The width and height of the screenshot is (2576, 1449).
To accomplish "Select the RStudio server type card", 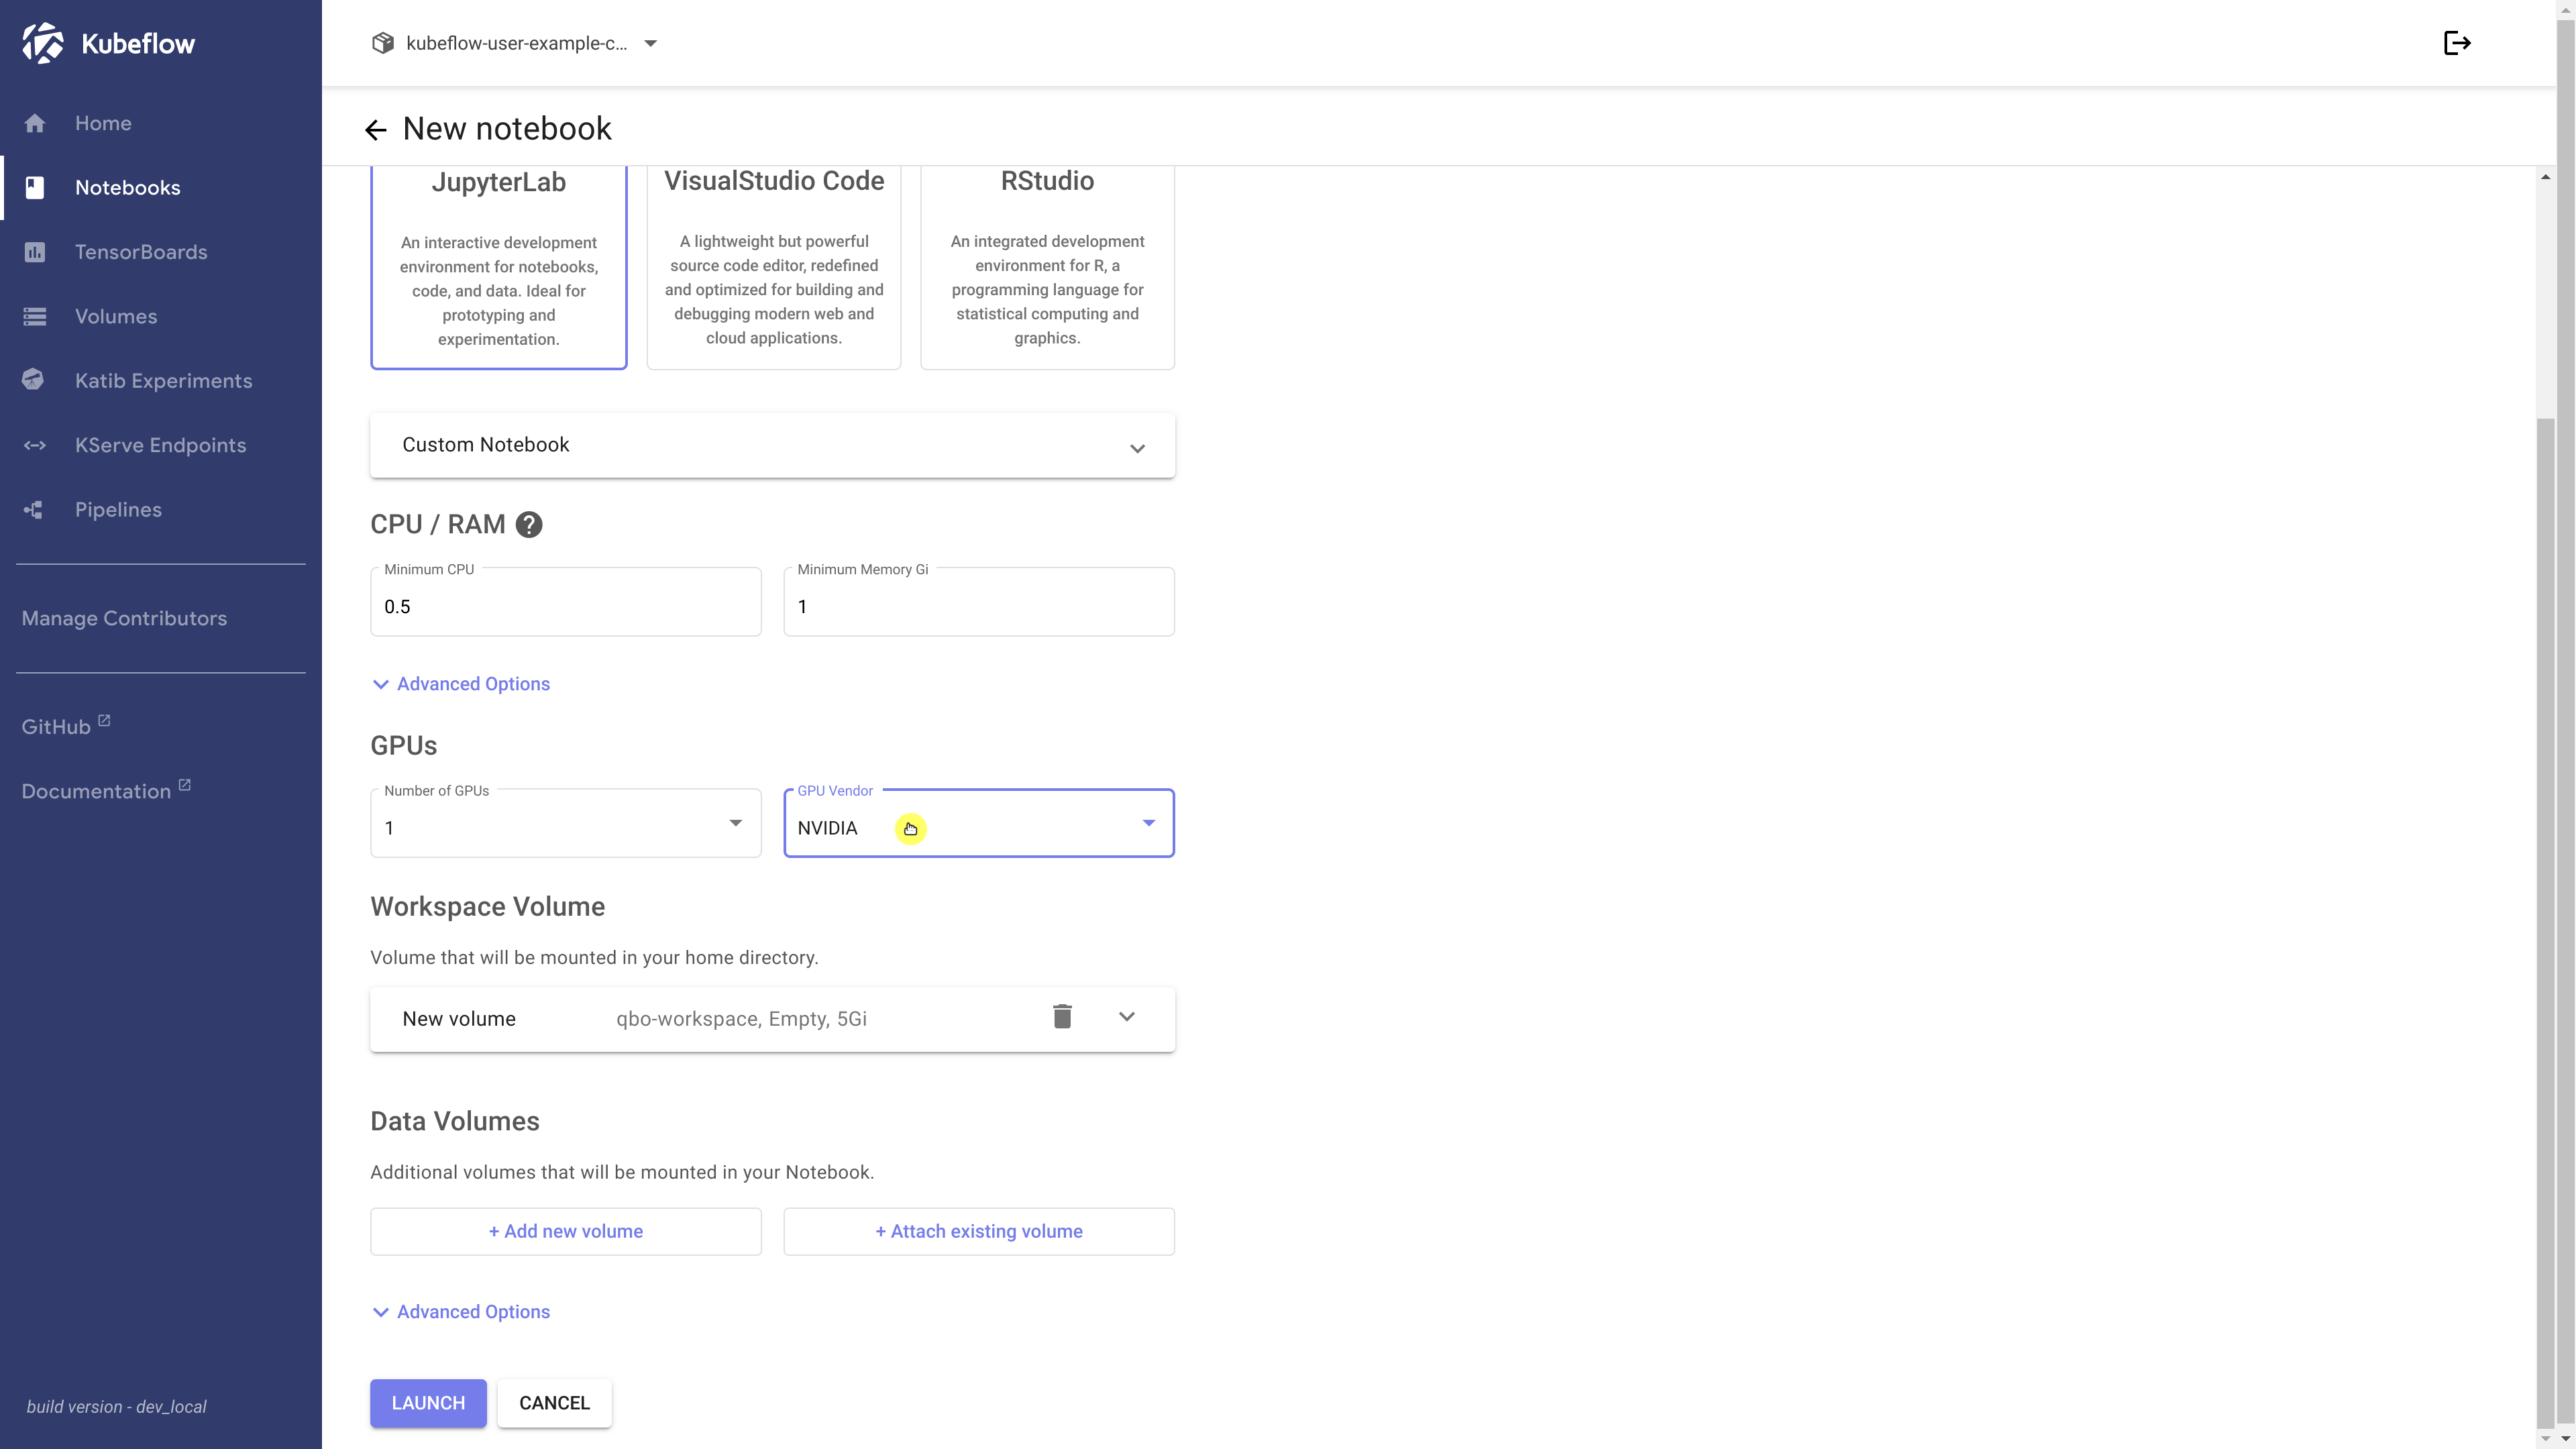I will pyautogui.click(x=1047, y=268).
